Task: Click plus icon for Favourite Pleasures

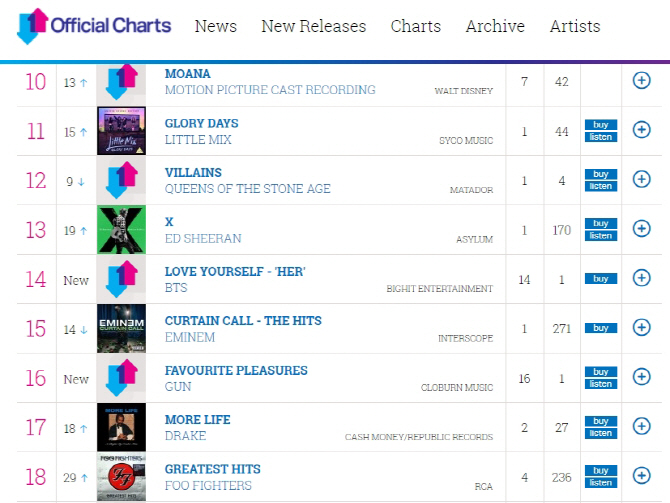Action: click(x=641, y=377)
